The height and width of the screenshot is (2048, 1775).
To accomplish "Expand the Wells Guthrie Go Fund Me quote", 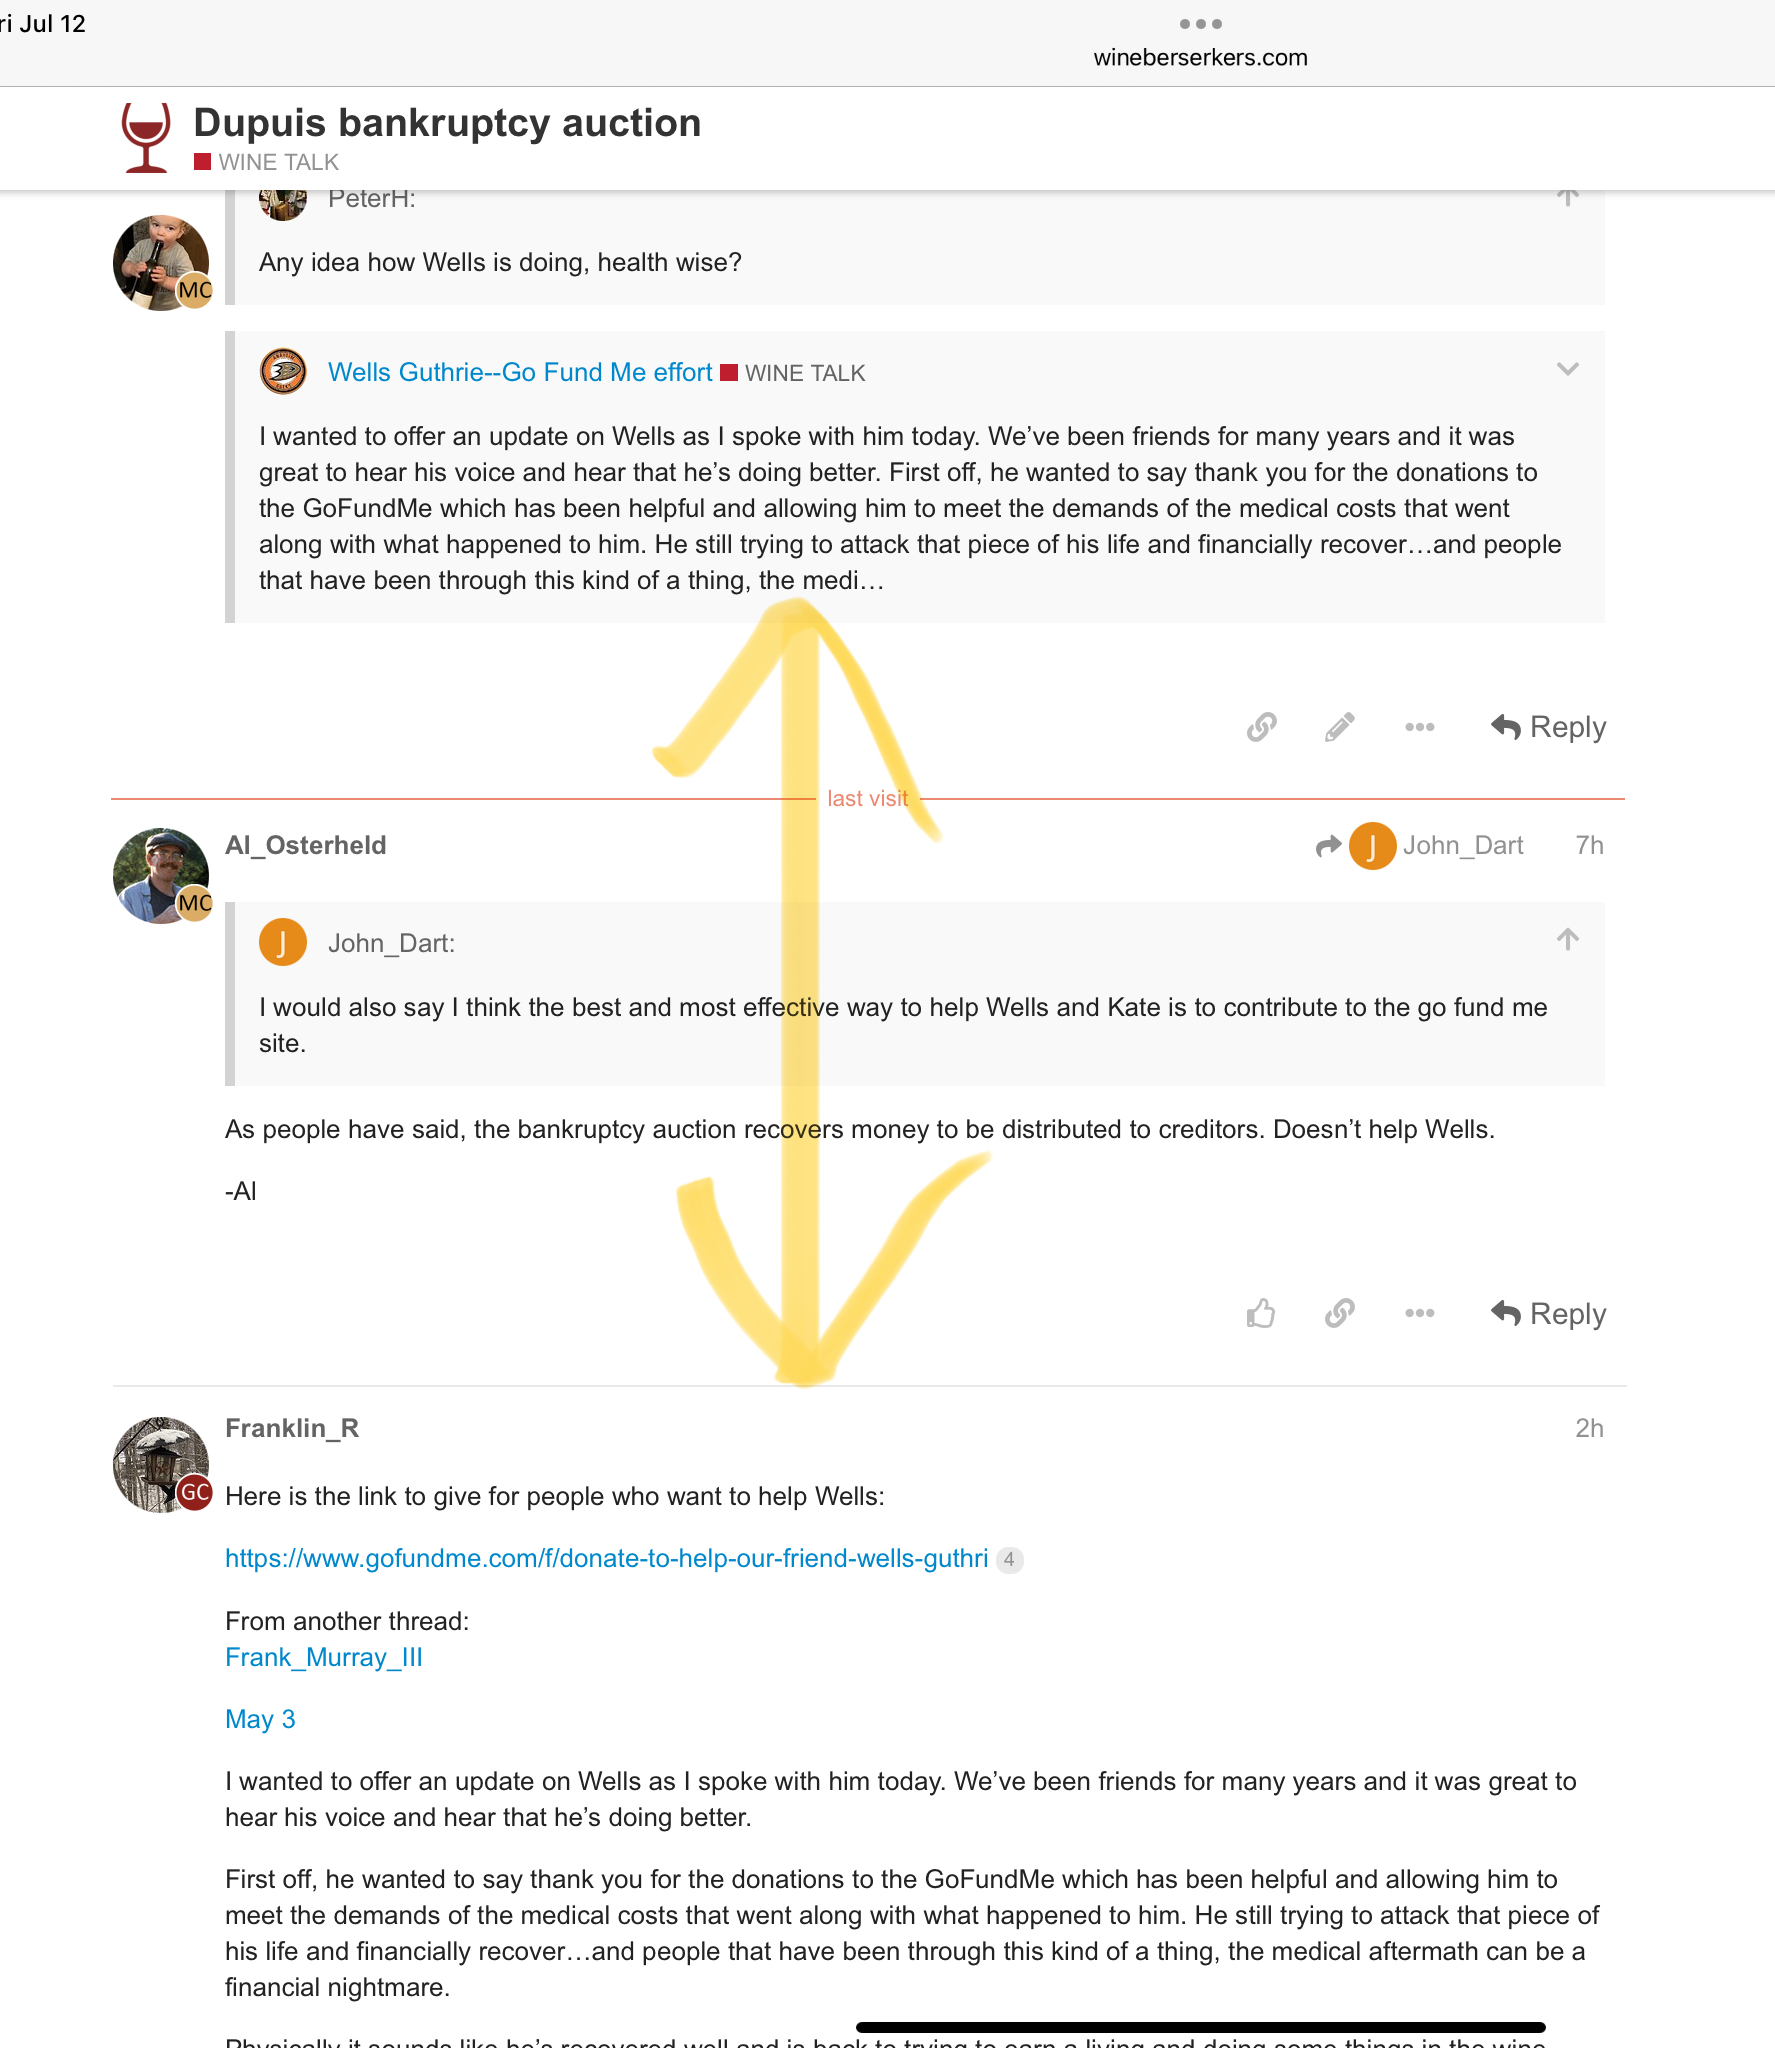I will tap(1567, 370).
